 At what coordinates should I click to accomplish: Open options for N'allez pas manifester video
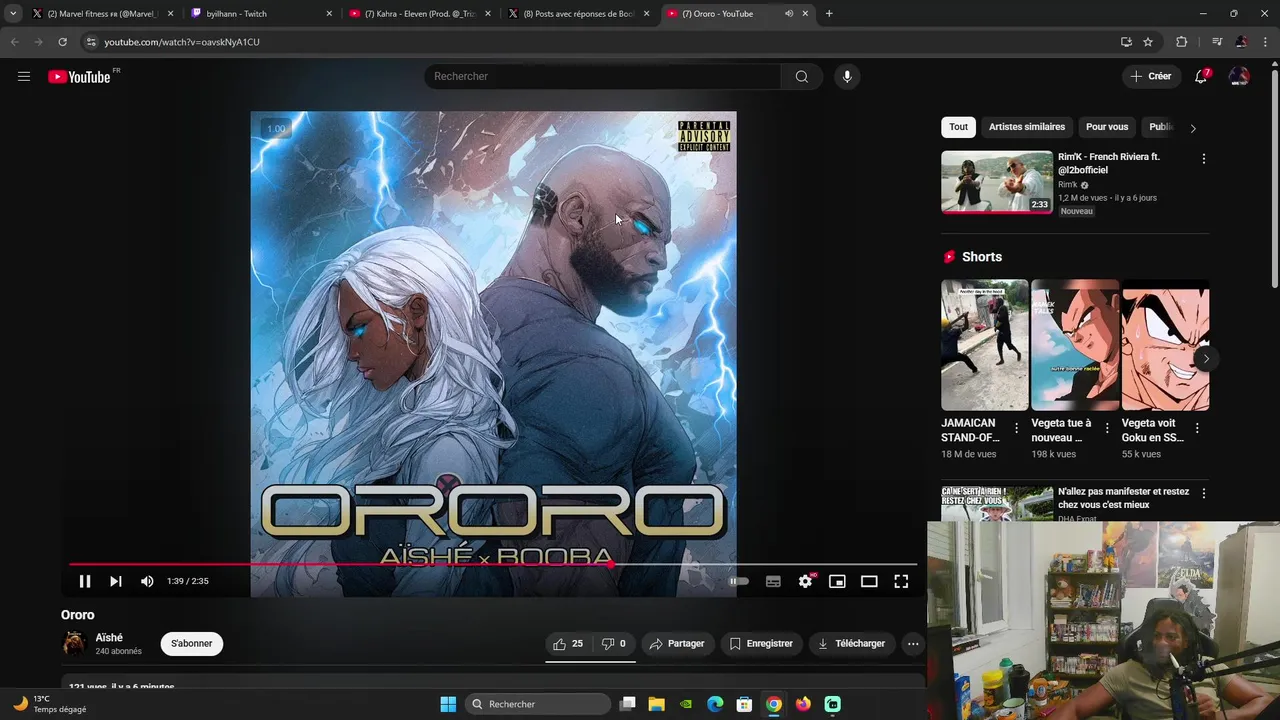[x=1203, y=494]
